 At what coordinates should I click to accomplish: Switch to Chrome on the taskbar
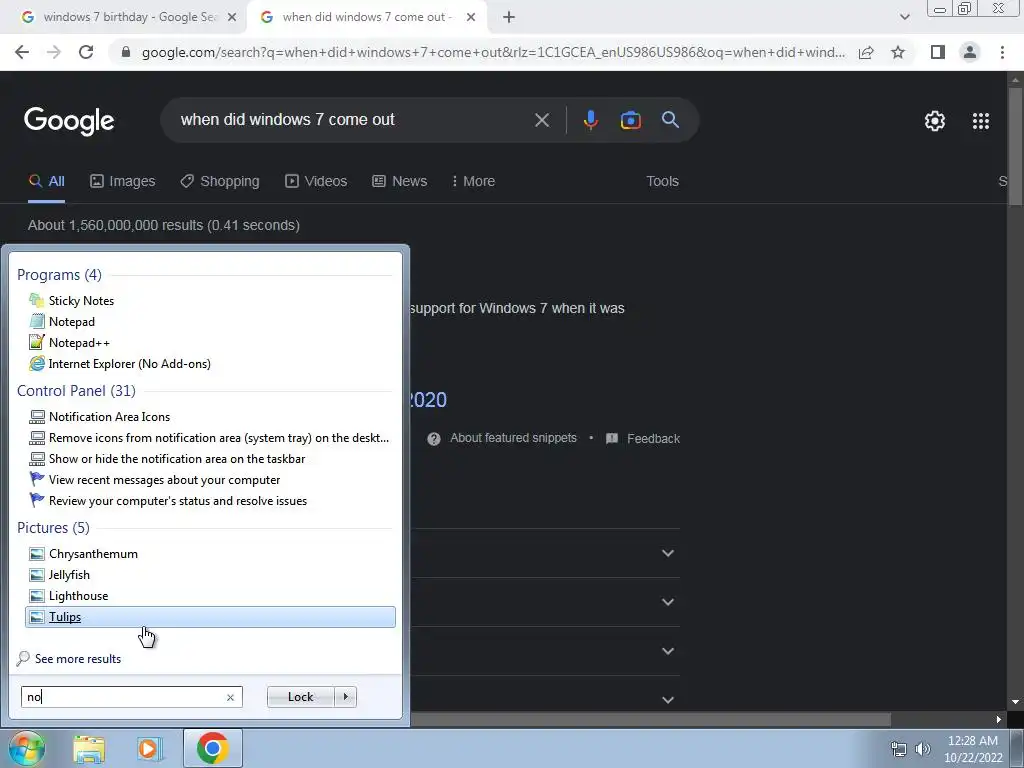pos(212,748)
